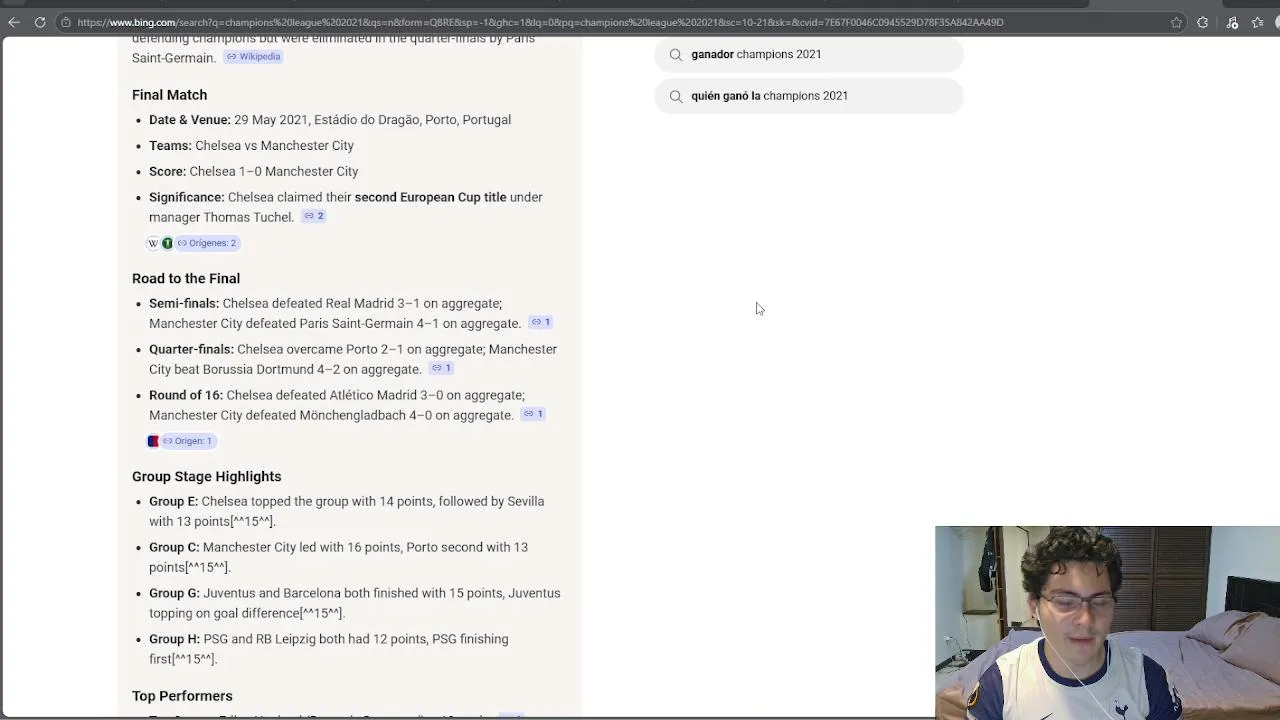Open site information icon beside the URL
Screen dimensions: 1280x720
coord(65,22)
